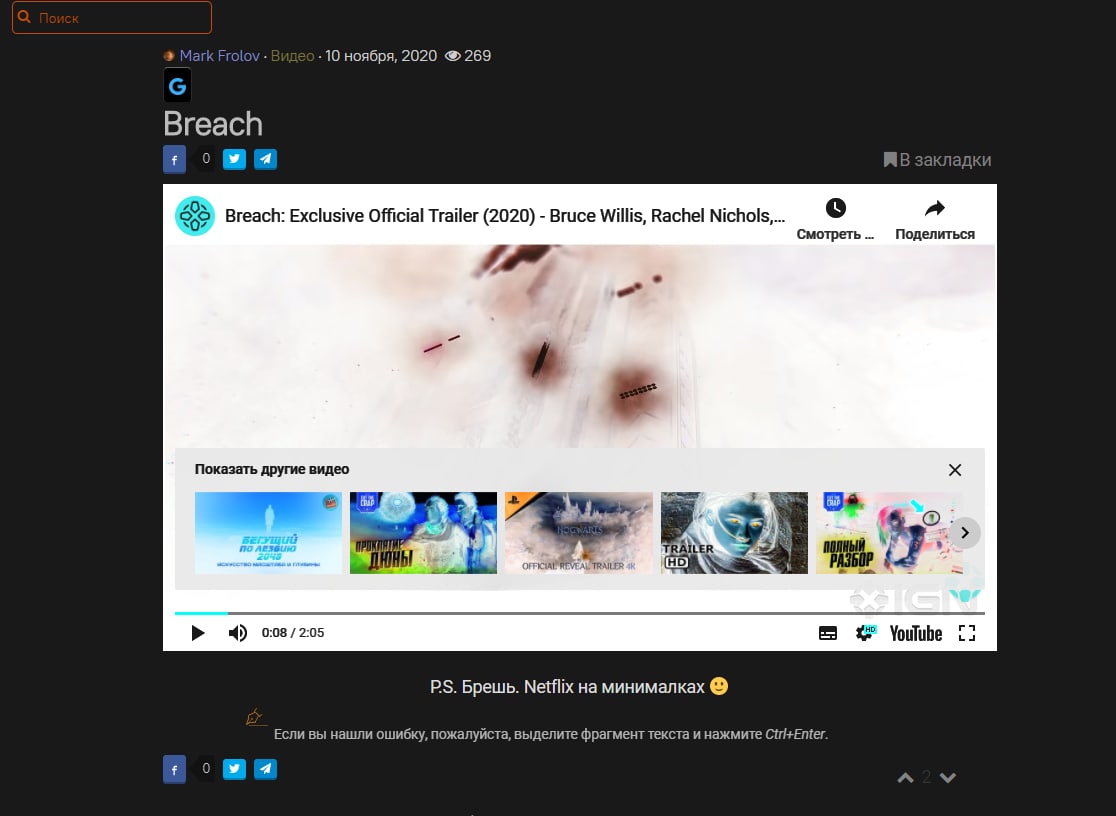The image size is (1116, 816).
Task: Click the search magnifier icon
Action: 24,16
